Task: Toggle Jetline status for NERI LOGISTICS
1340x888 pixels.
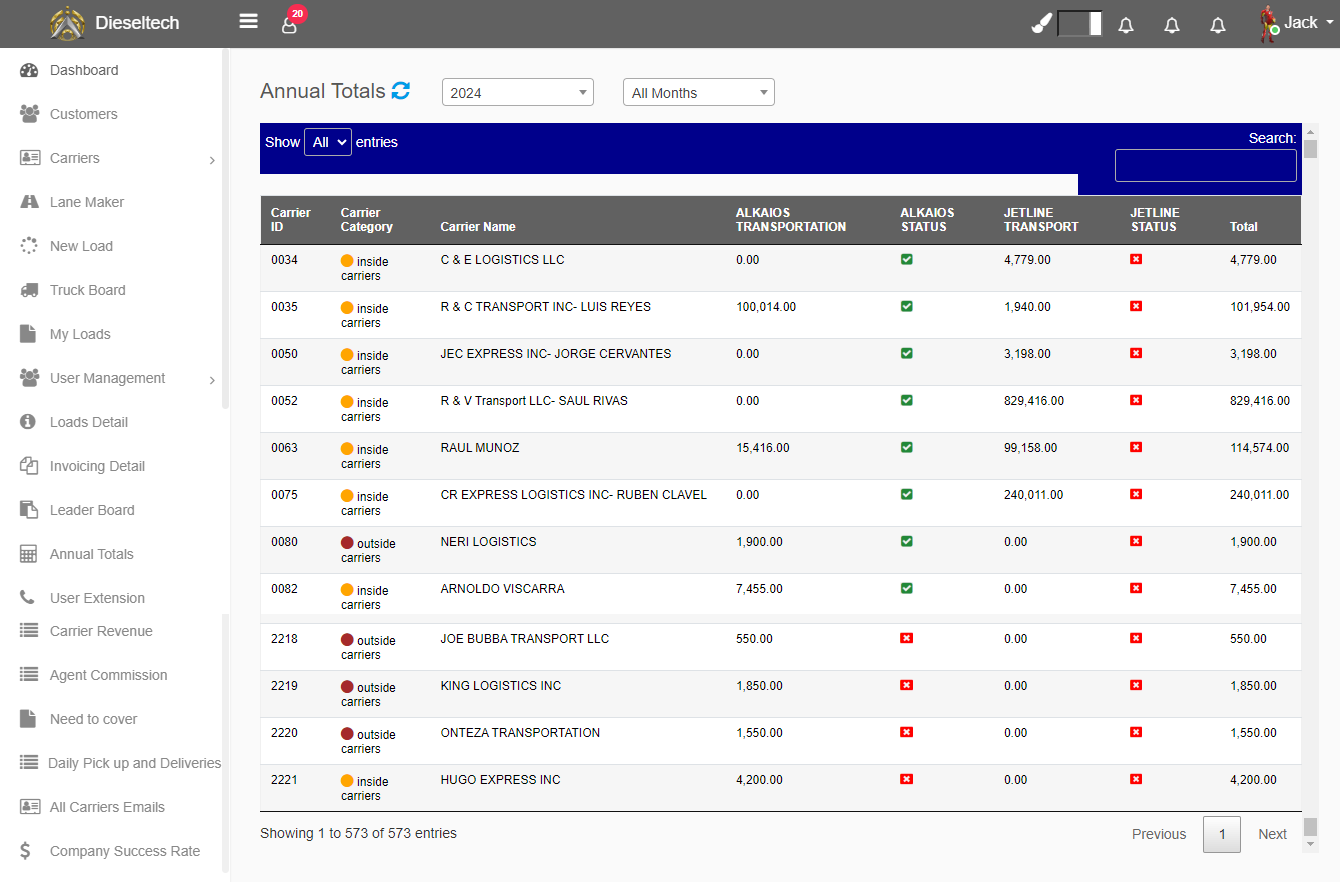Action: (x=1136, y=542)
